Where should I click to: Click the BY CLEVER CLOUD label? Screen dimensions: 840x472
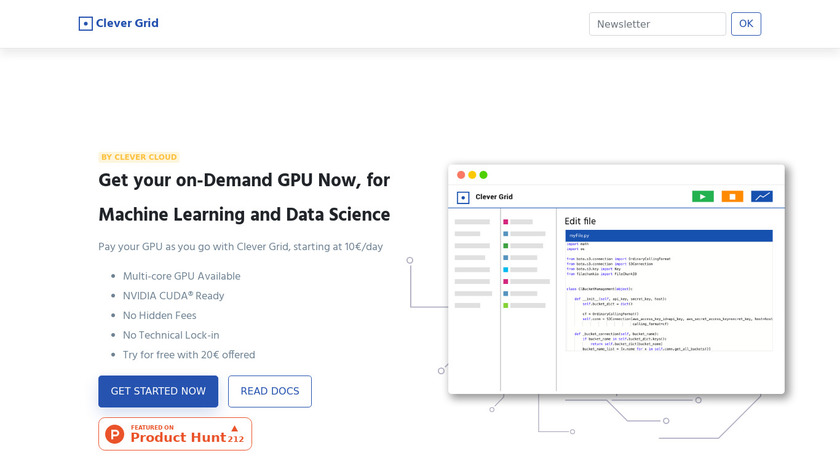click(x=138, y=157)
